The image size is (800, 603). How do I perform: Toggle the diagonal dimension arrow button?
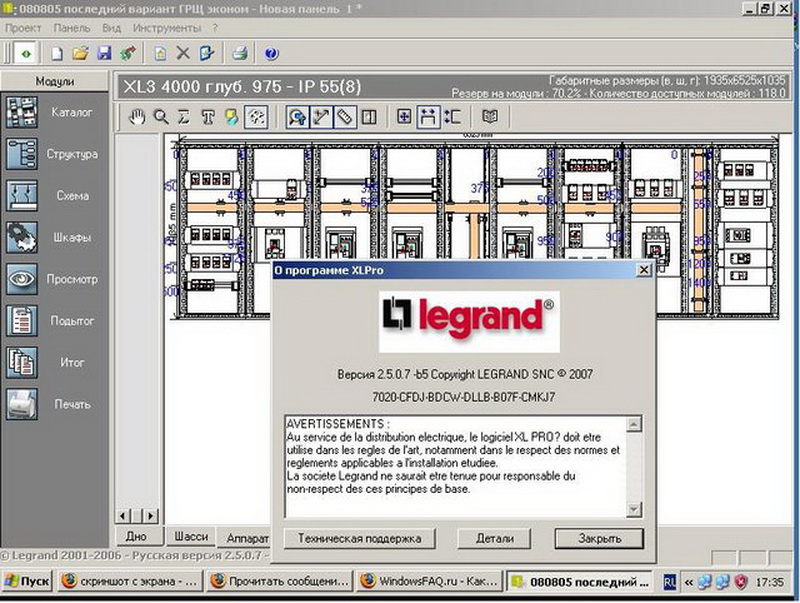[321, 117]
